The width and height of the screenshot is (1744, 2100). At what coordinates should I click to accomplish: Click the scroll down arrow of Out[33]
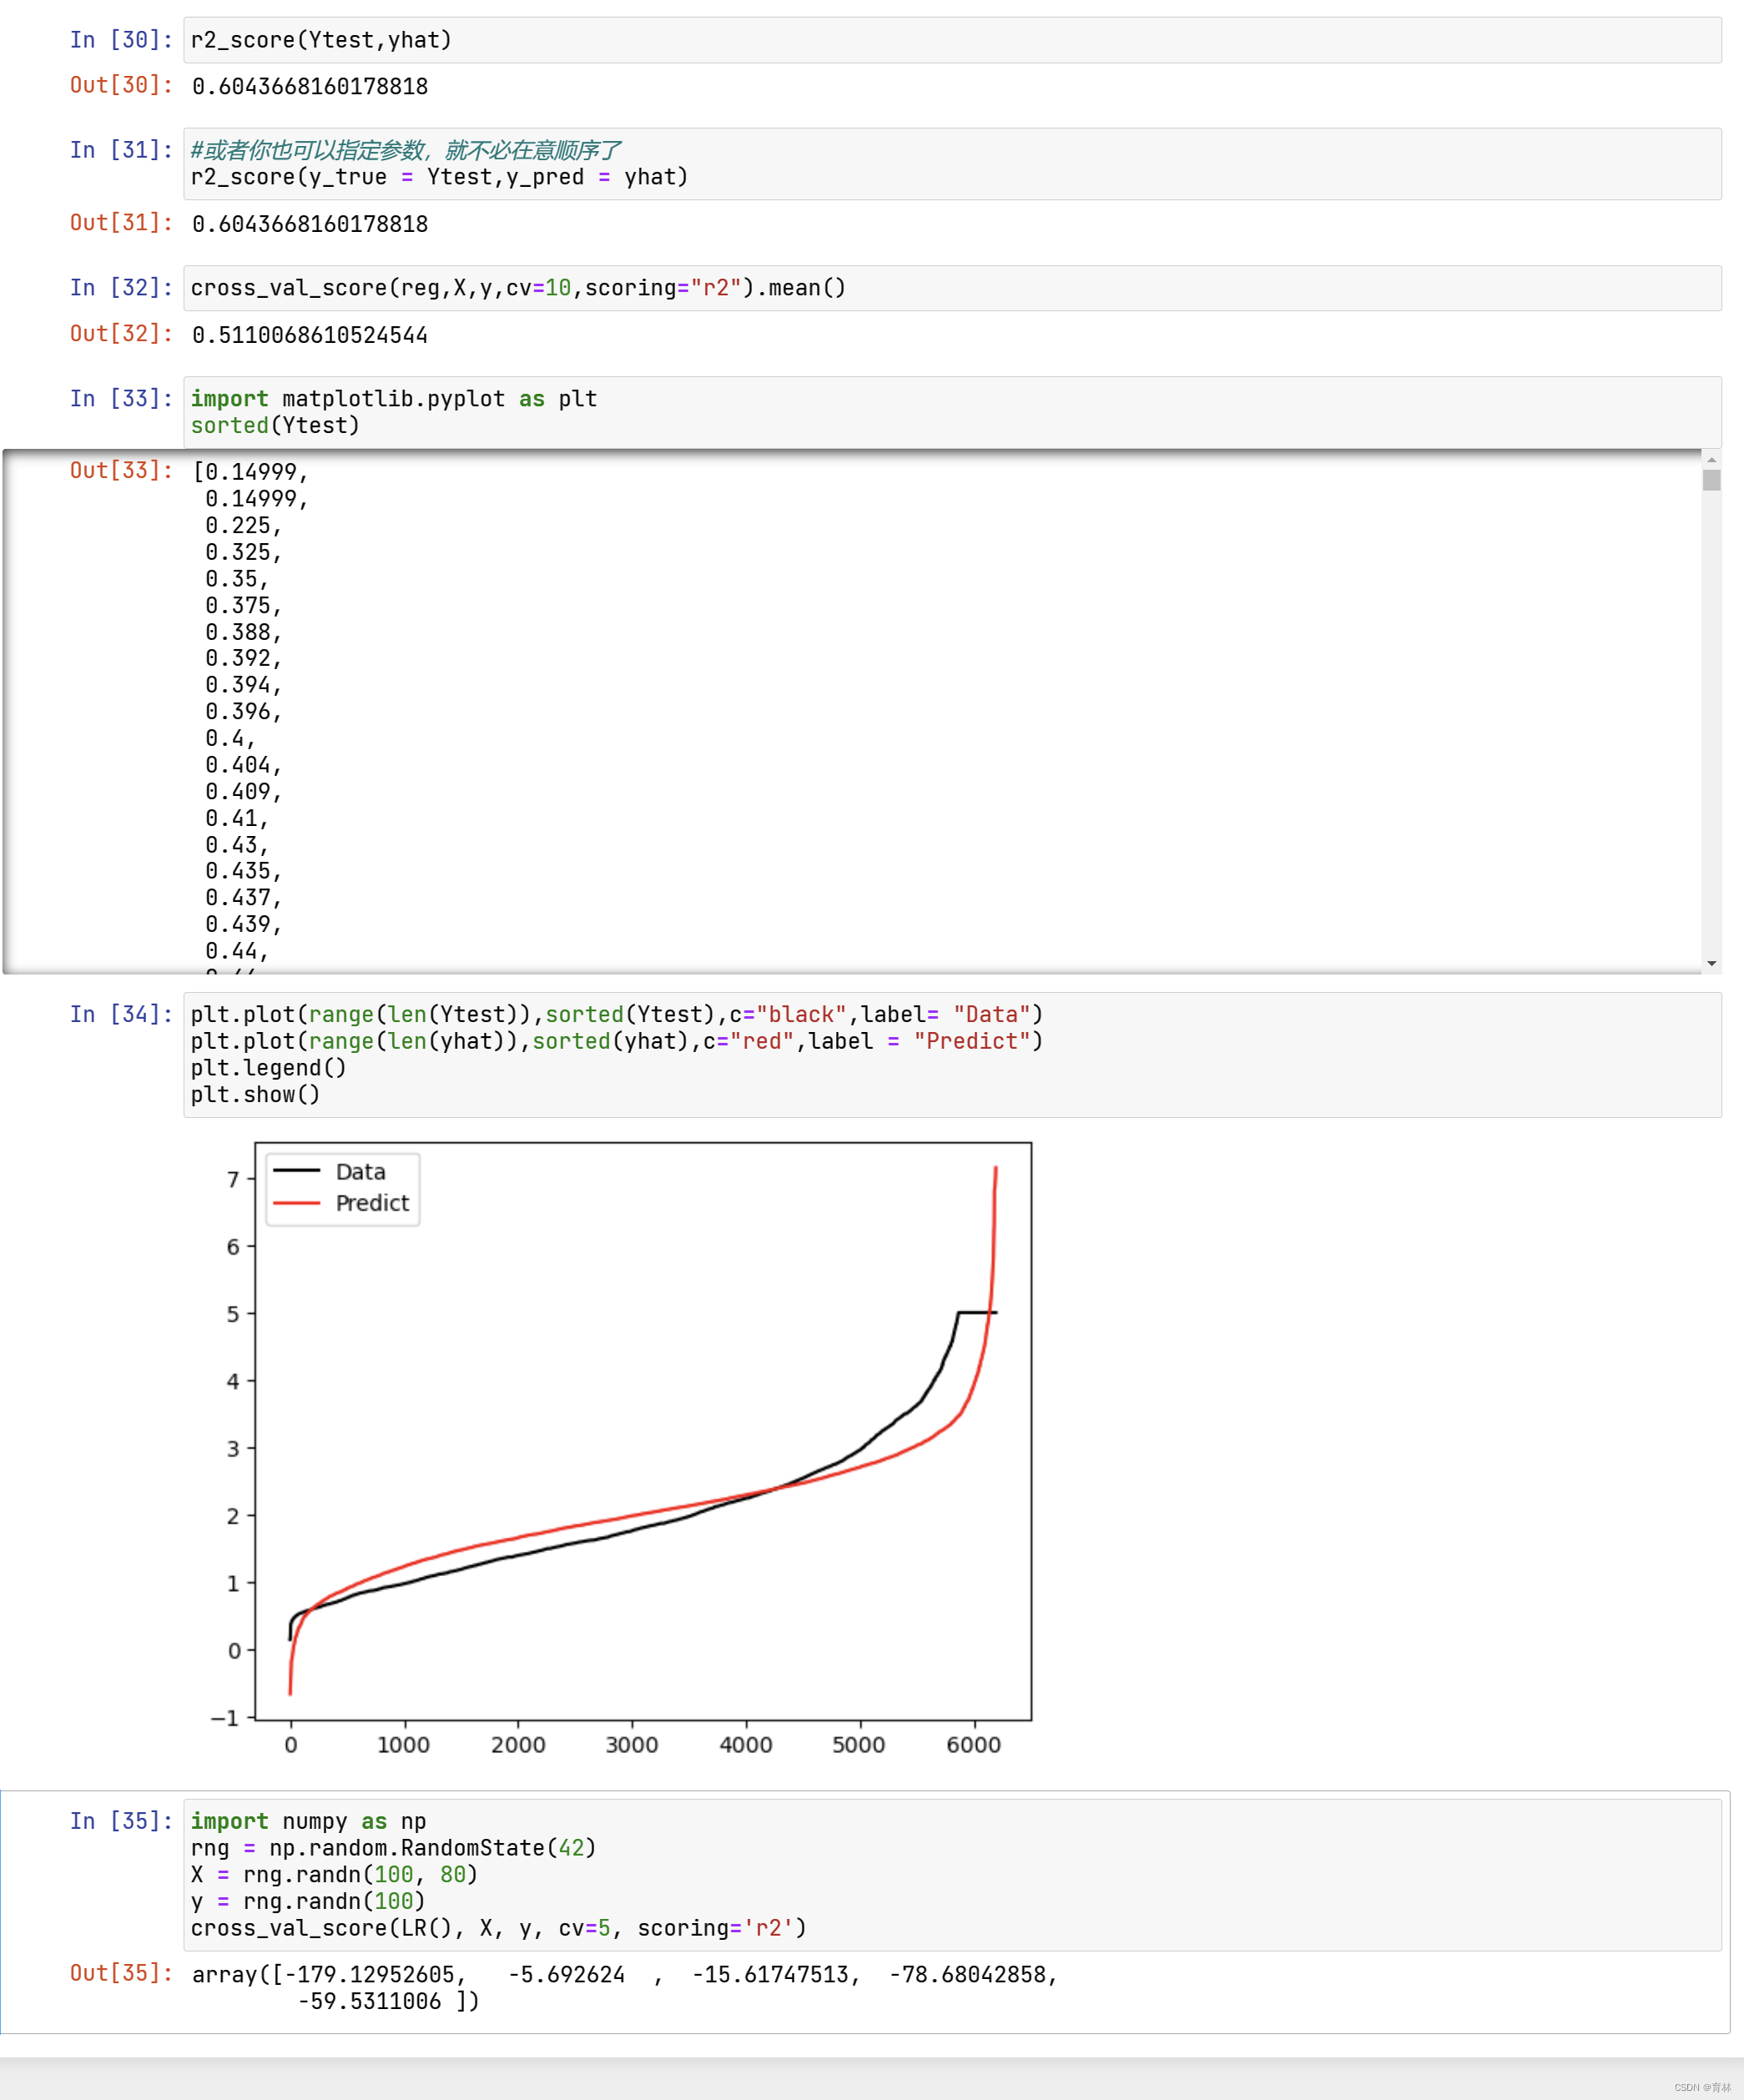1711,964
